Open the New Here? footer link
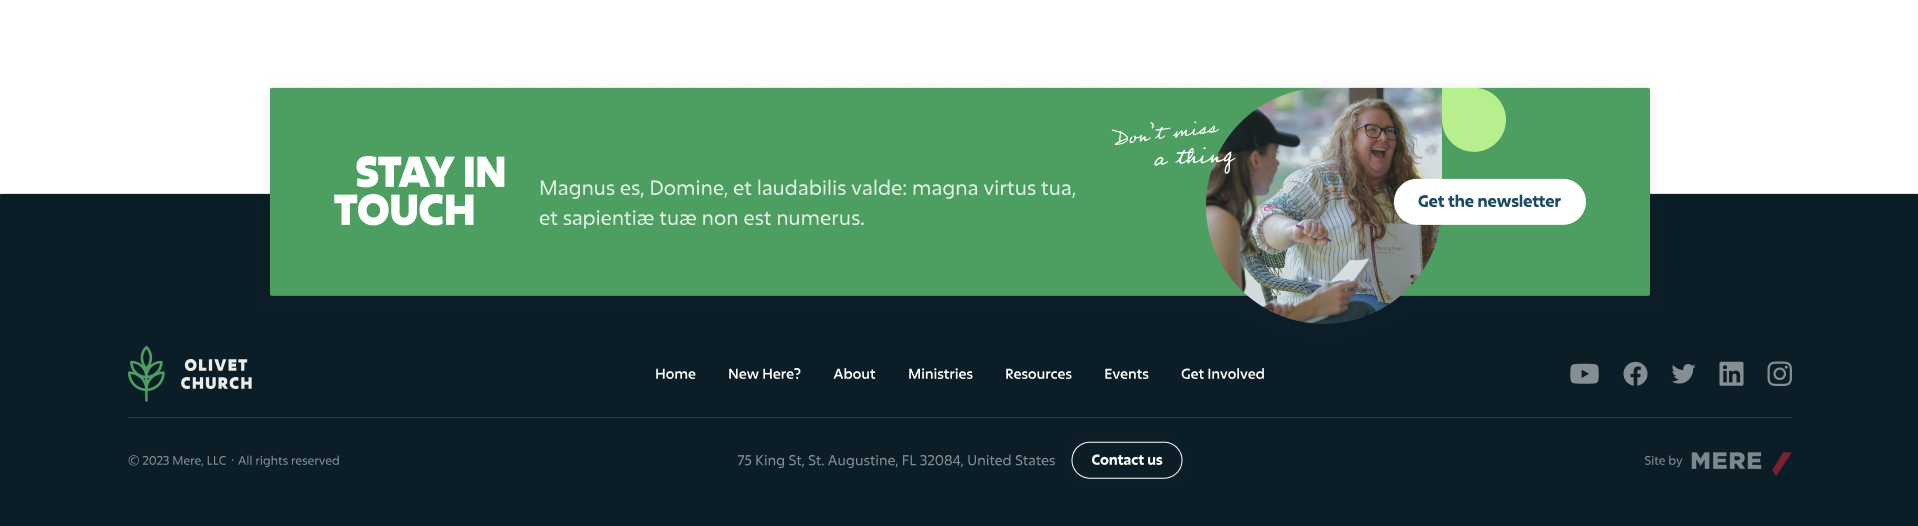1918x526 pixels. (x=764, y=374)
